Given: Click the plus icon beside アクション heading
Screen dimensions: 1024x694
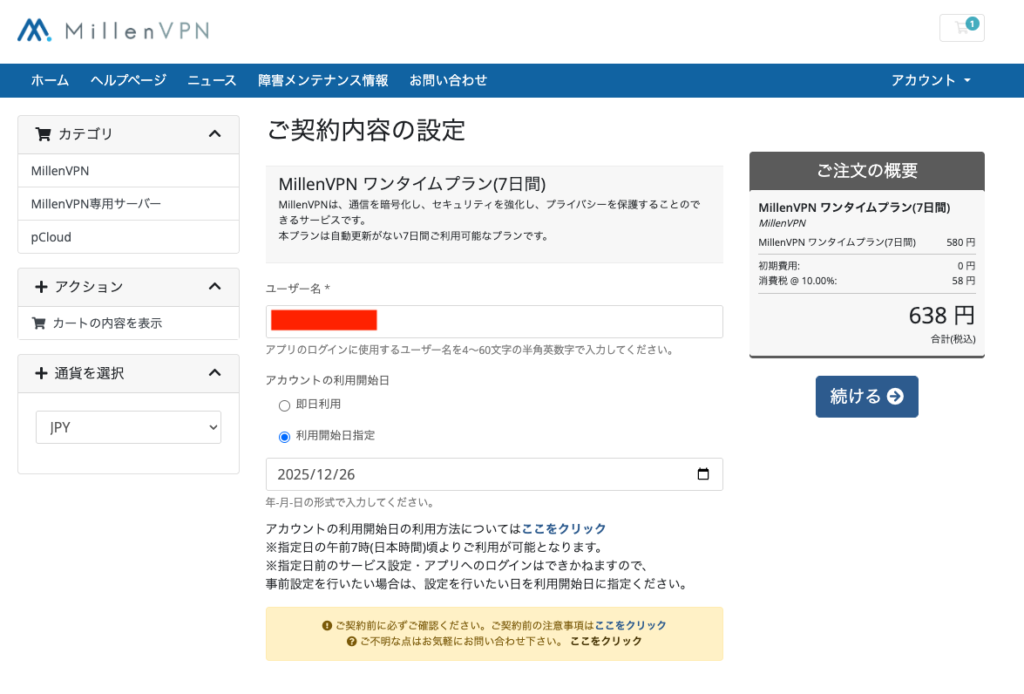Looking at the screenshot, I should click(41, 287).
